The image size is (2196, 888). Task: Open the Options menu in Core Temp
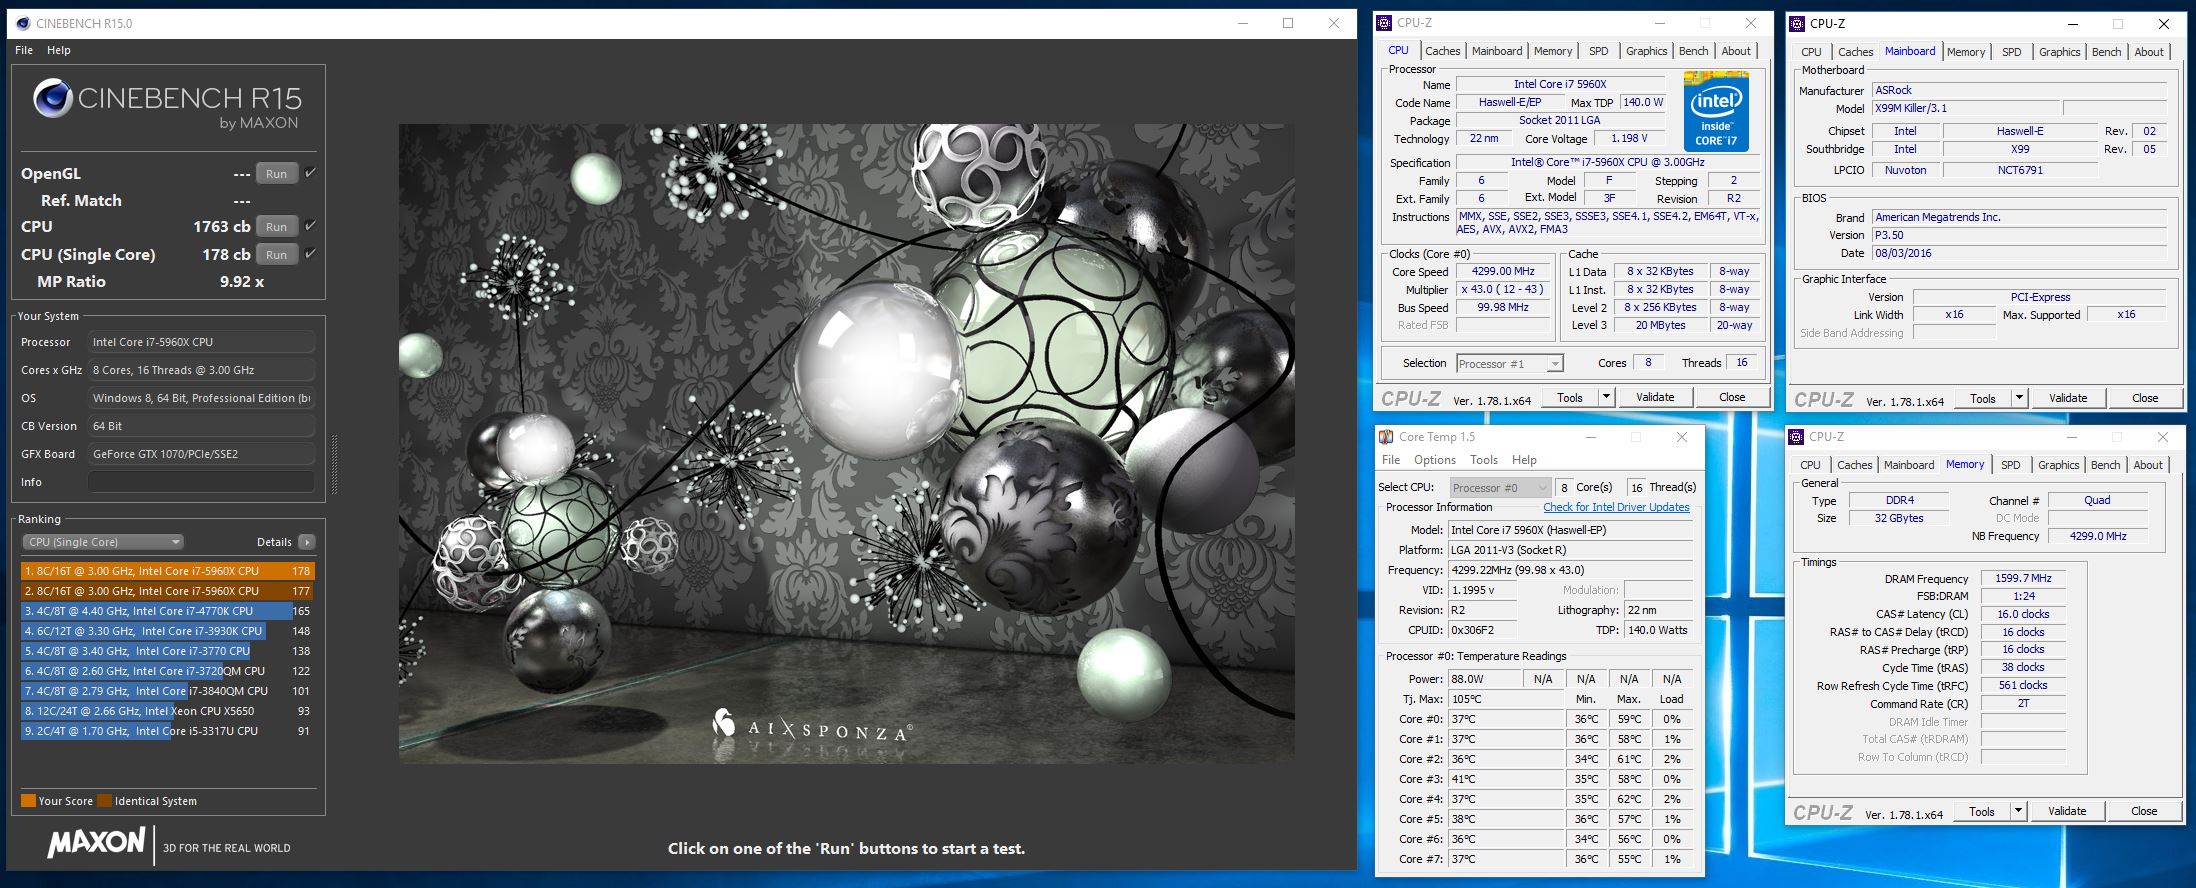coord(1434,460)
